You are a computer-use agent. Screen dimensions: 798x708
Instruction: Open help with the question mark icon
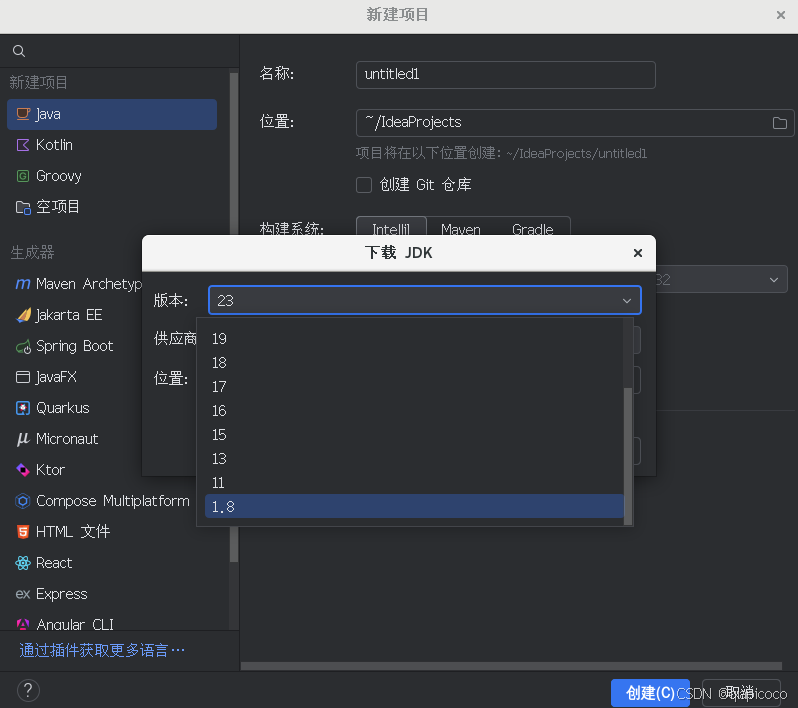point(28,691)
